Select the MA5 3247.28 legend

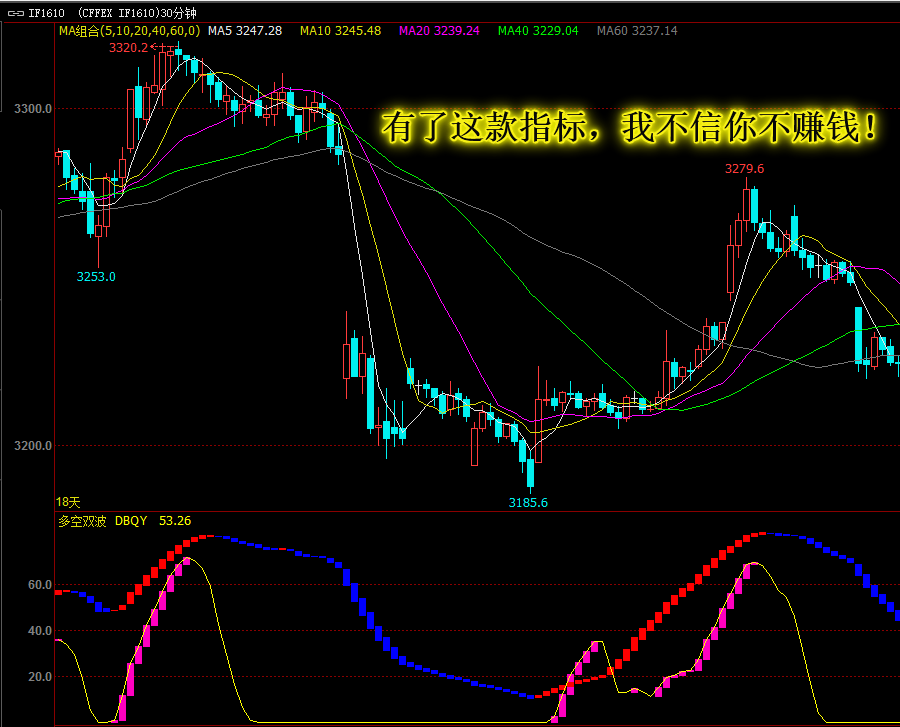[245, 31]
